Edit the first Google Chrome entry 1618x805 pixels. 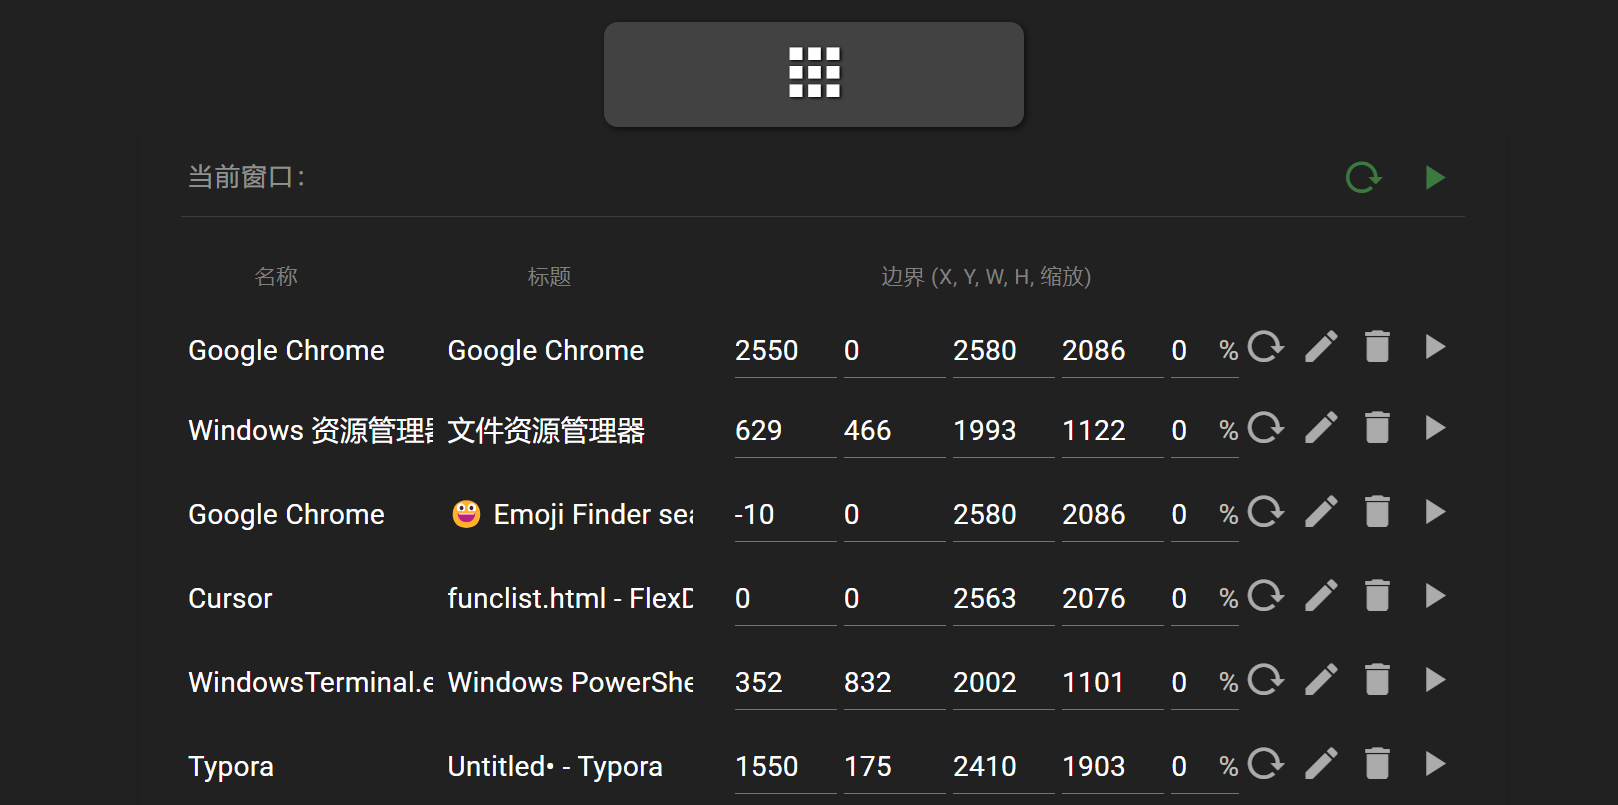click(1321, 347)
